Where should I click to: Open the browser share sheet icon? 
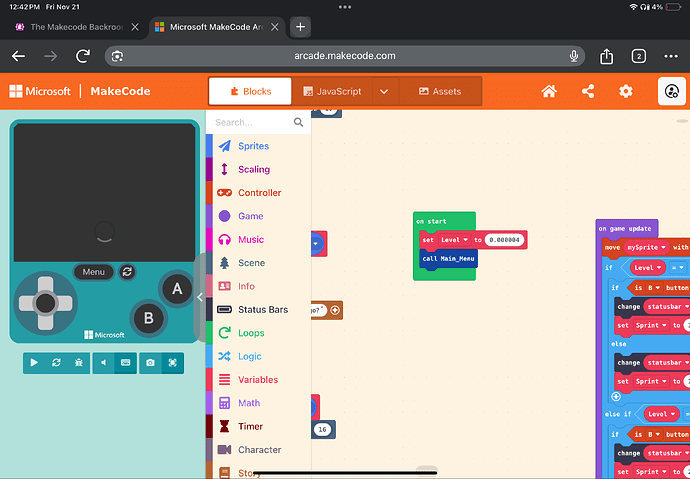point(606,56)
